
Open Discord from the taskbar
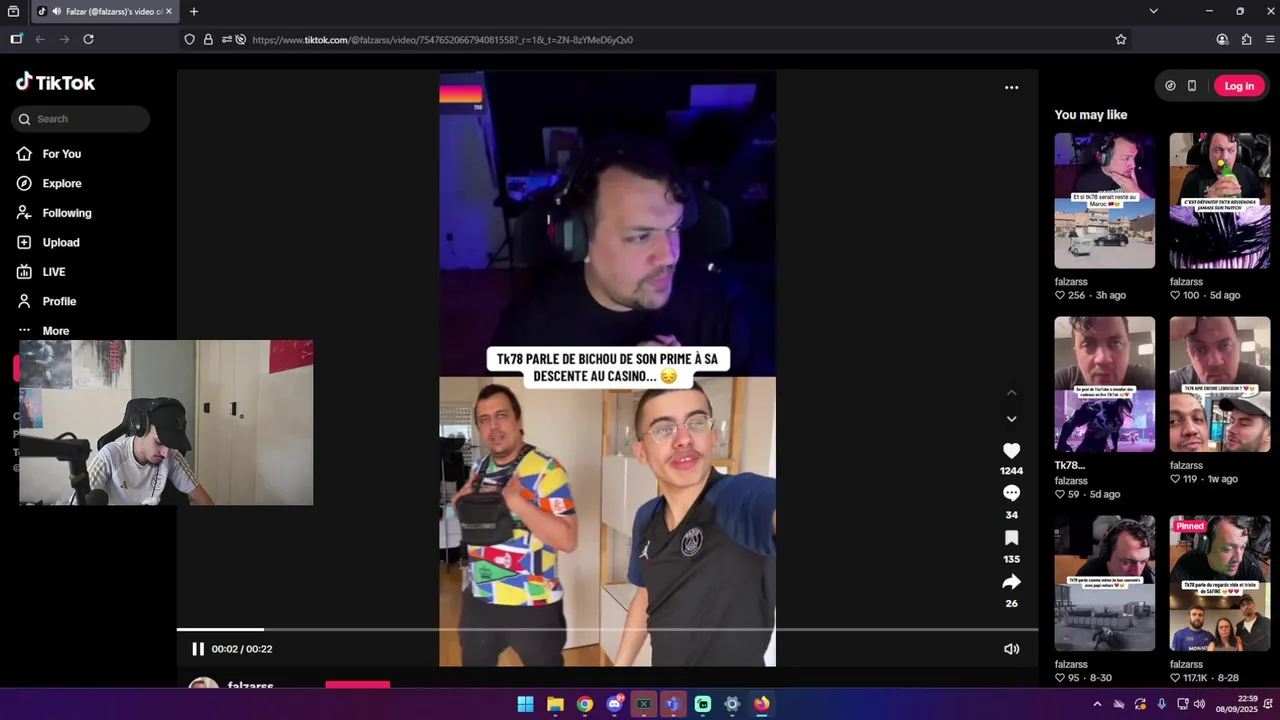click(614, 704)
